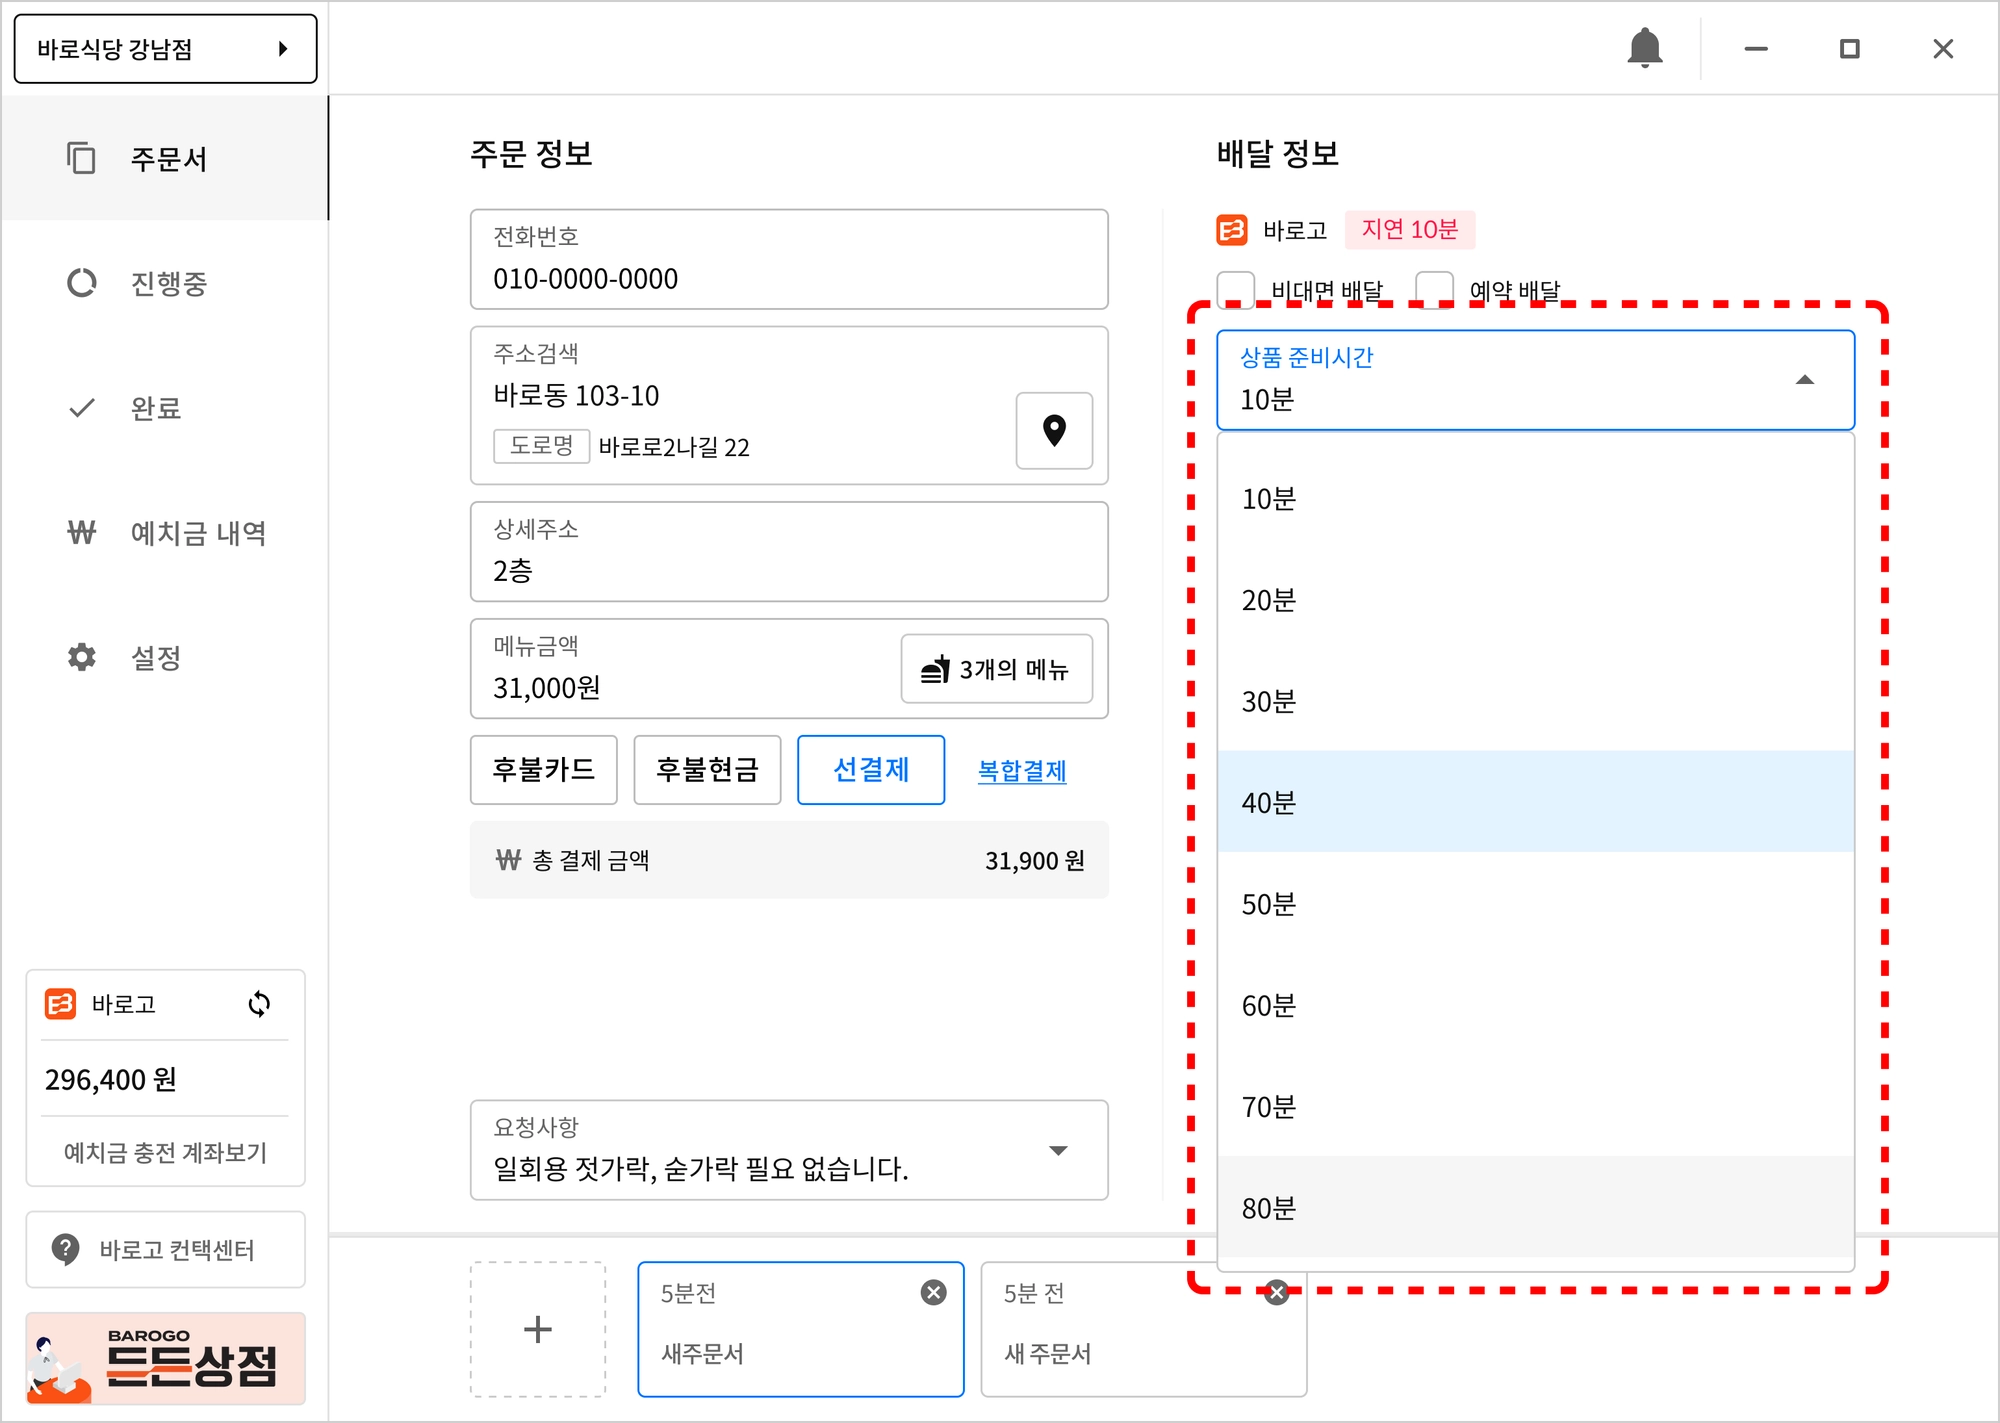The image size is (2000, 1423).
Task: Select the 선결제 payment option
Action: pos(870,770)
